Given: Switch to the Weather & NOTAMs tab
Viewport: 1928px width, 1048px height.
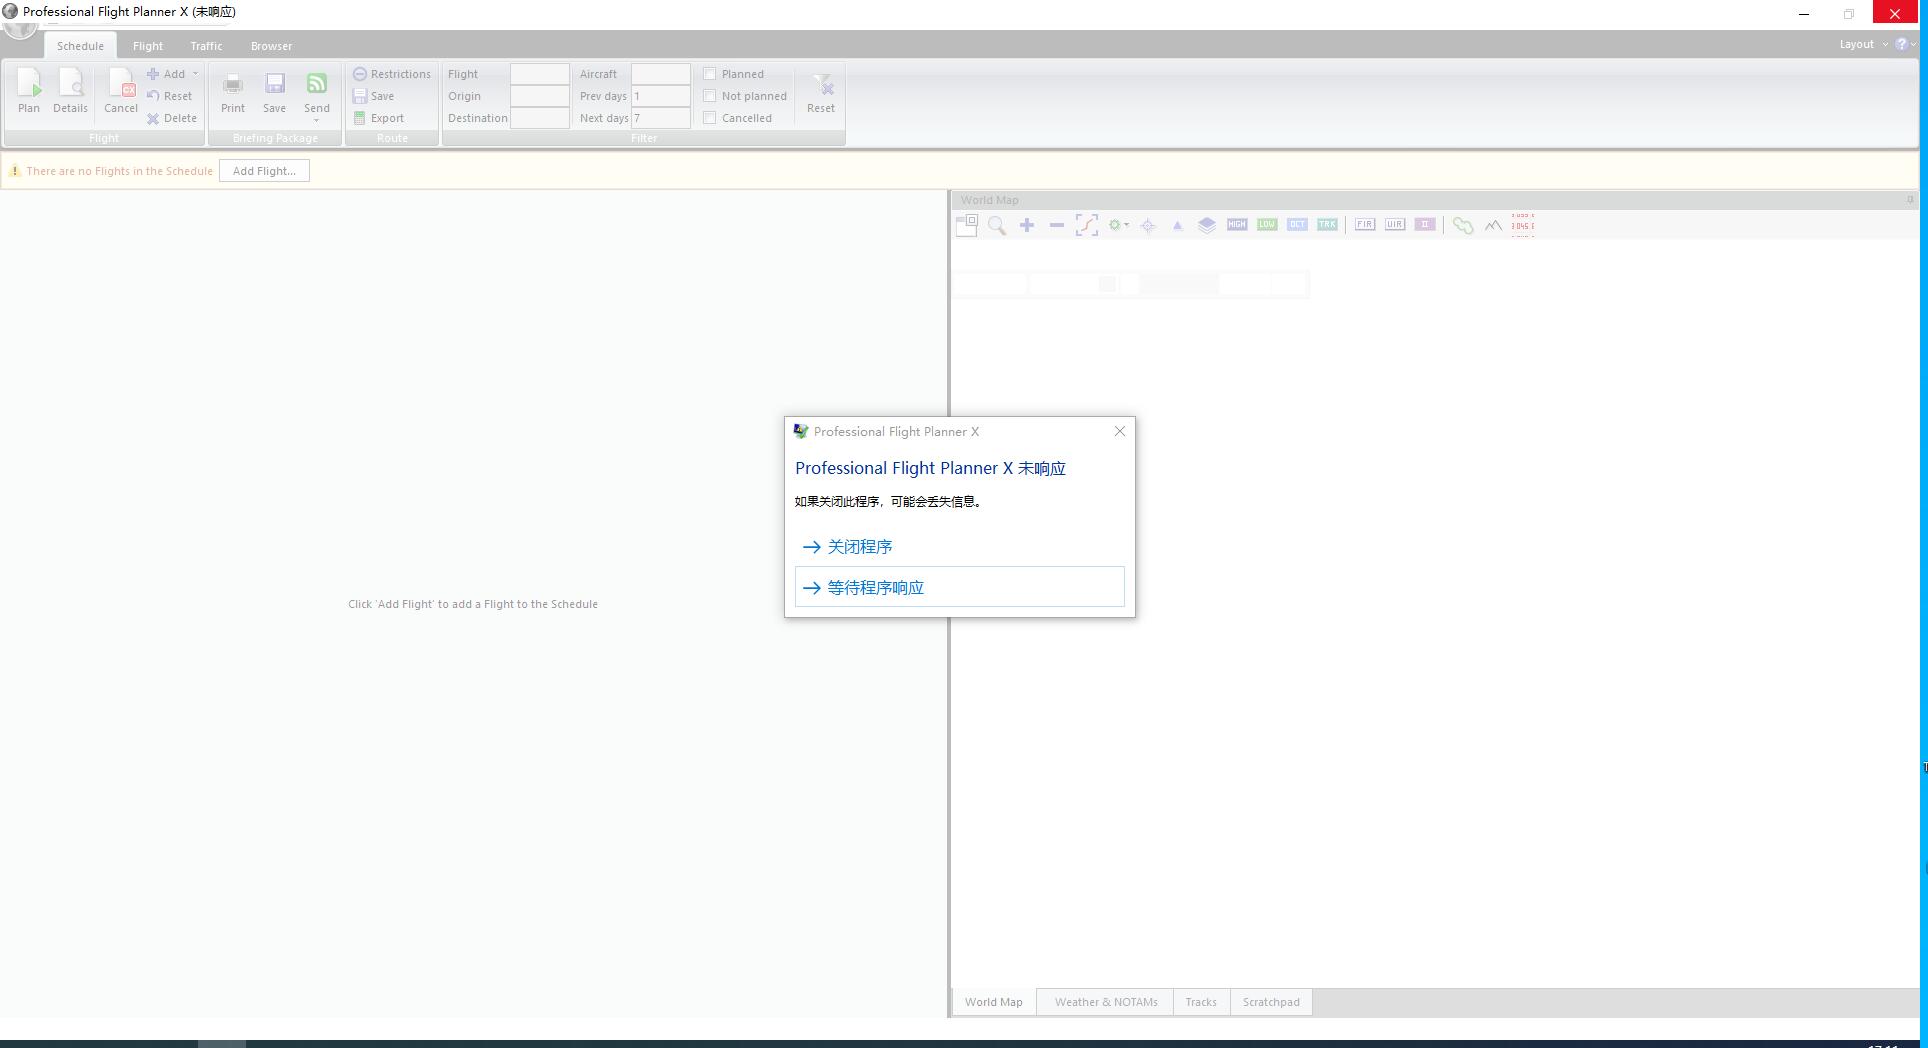Looking at the screenshot, I should click(x=1106, y=1002).
